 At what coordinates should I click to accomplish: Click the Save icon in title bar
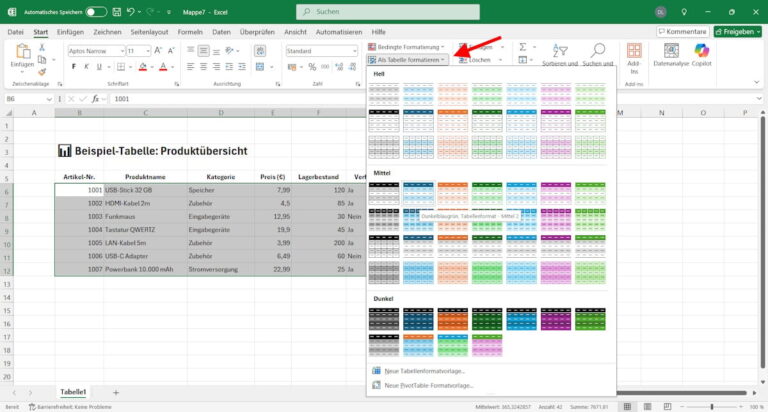click(x=117, y=12)
